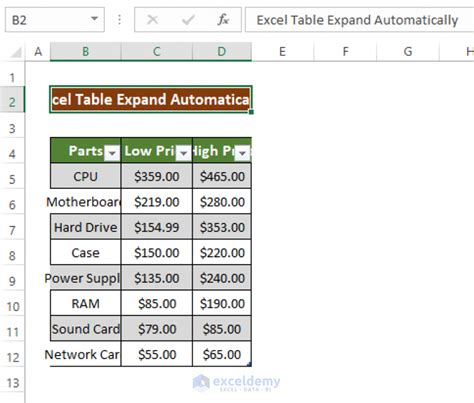Screen dimensions: 474x403
Task: Open the Name Box dropdown arrow
Action: tap(95, 19)
